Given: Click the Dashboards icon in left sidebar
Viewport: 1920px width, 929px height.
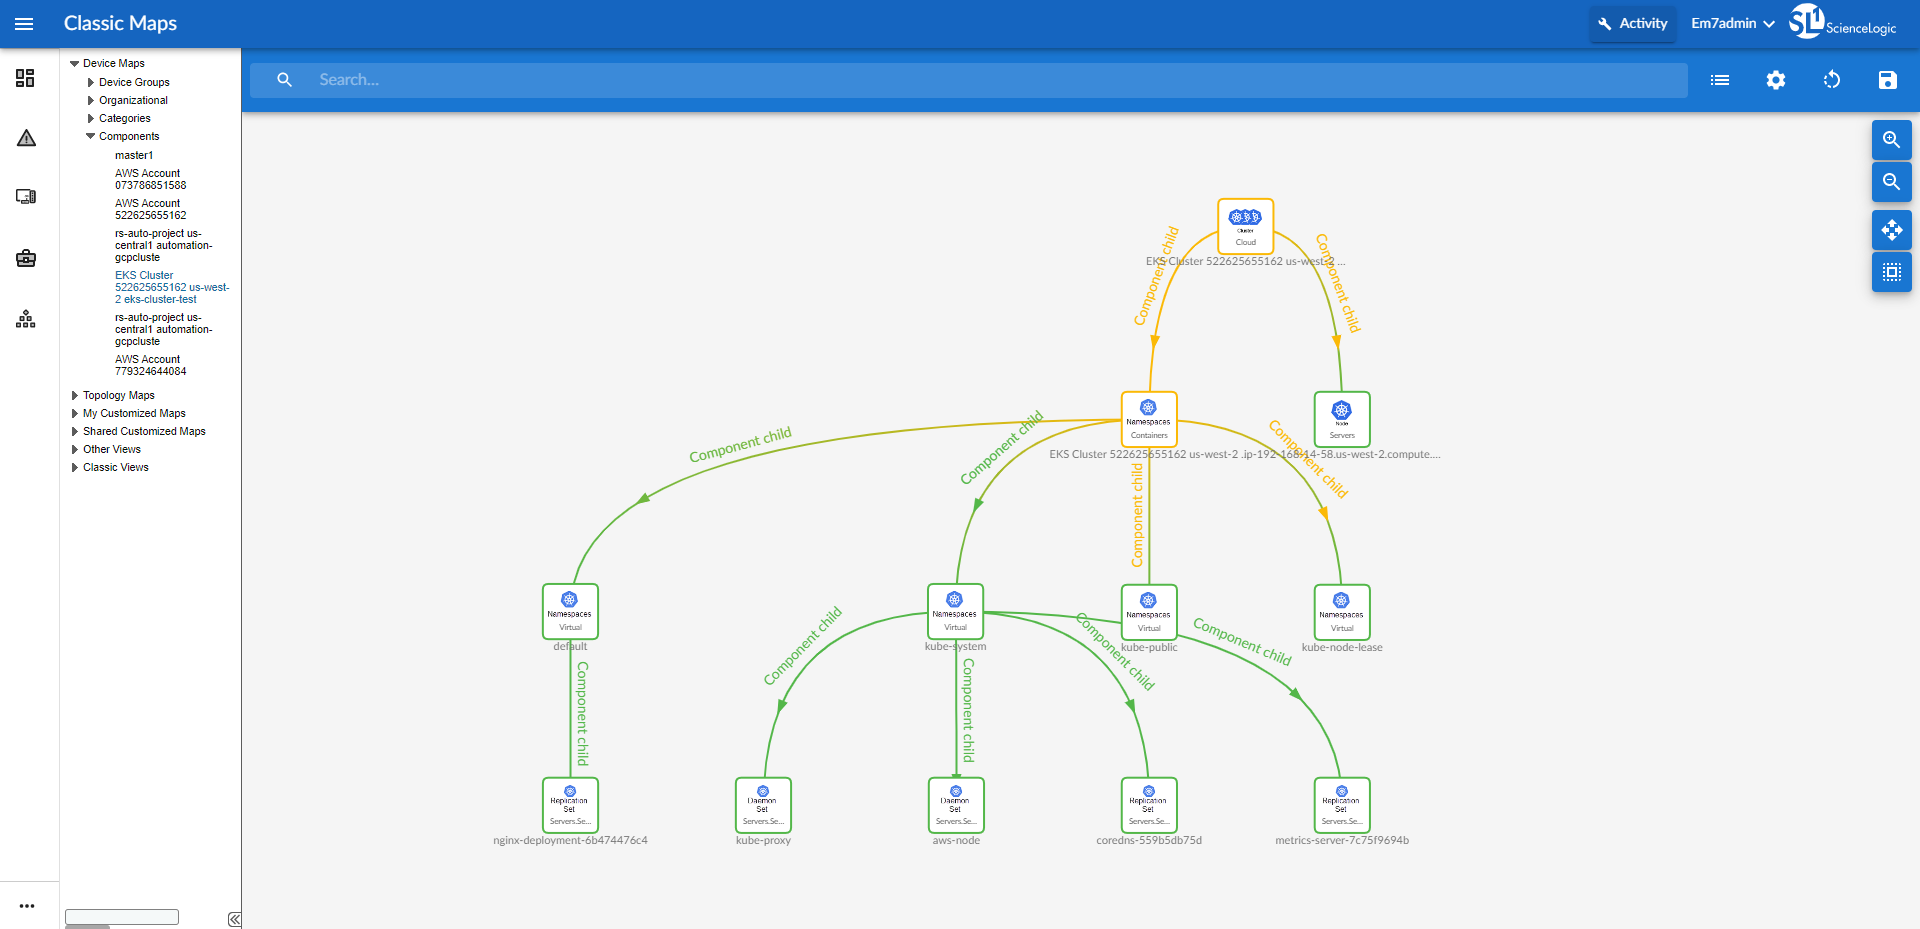Looking at the screenshot, I should pyautogui.click(x=26, y=78).
